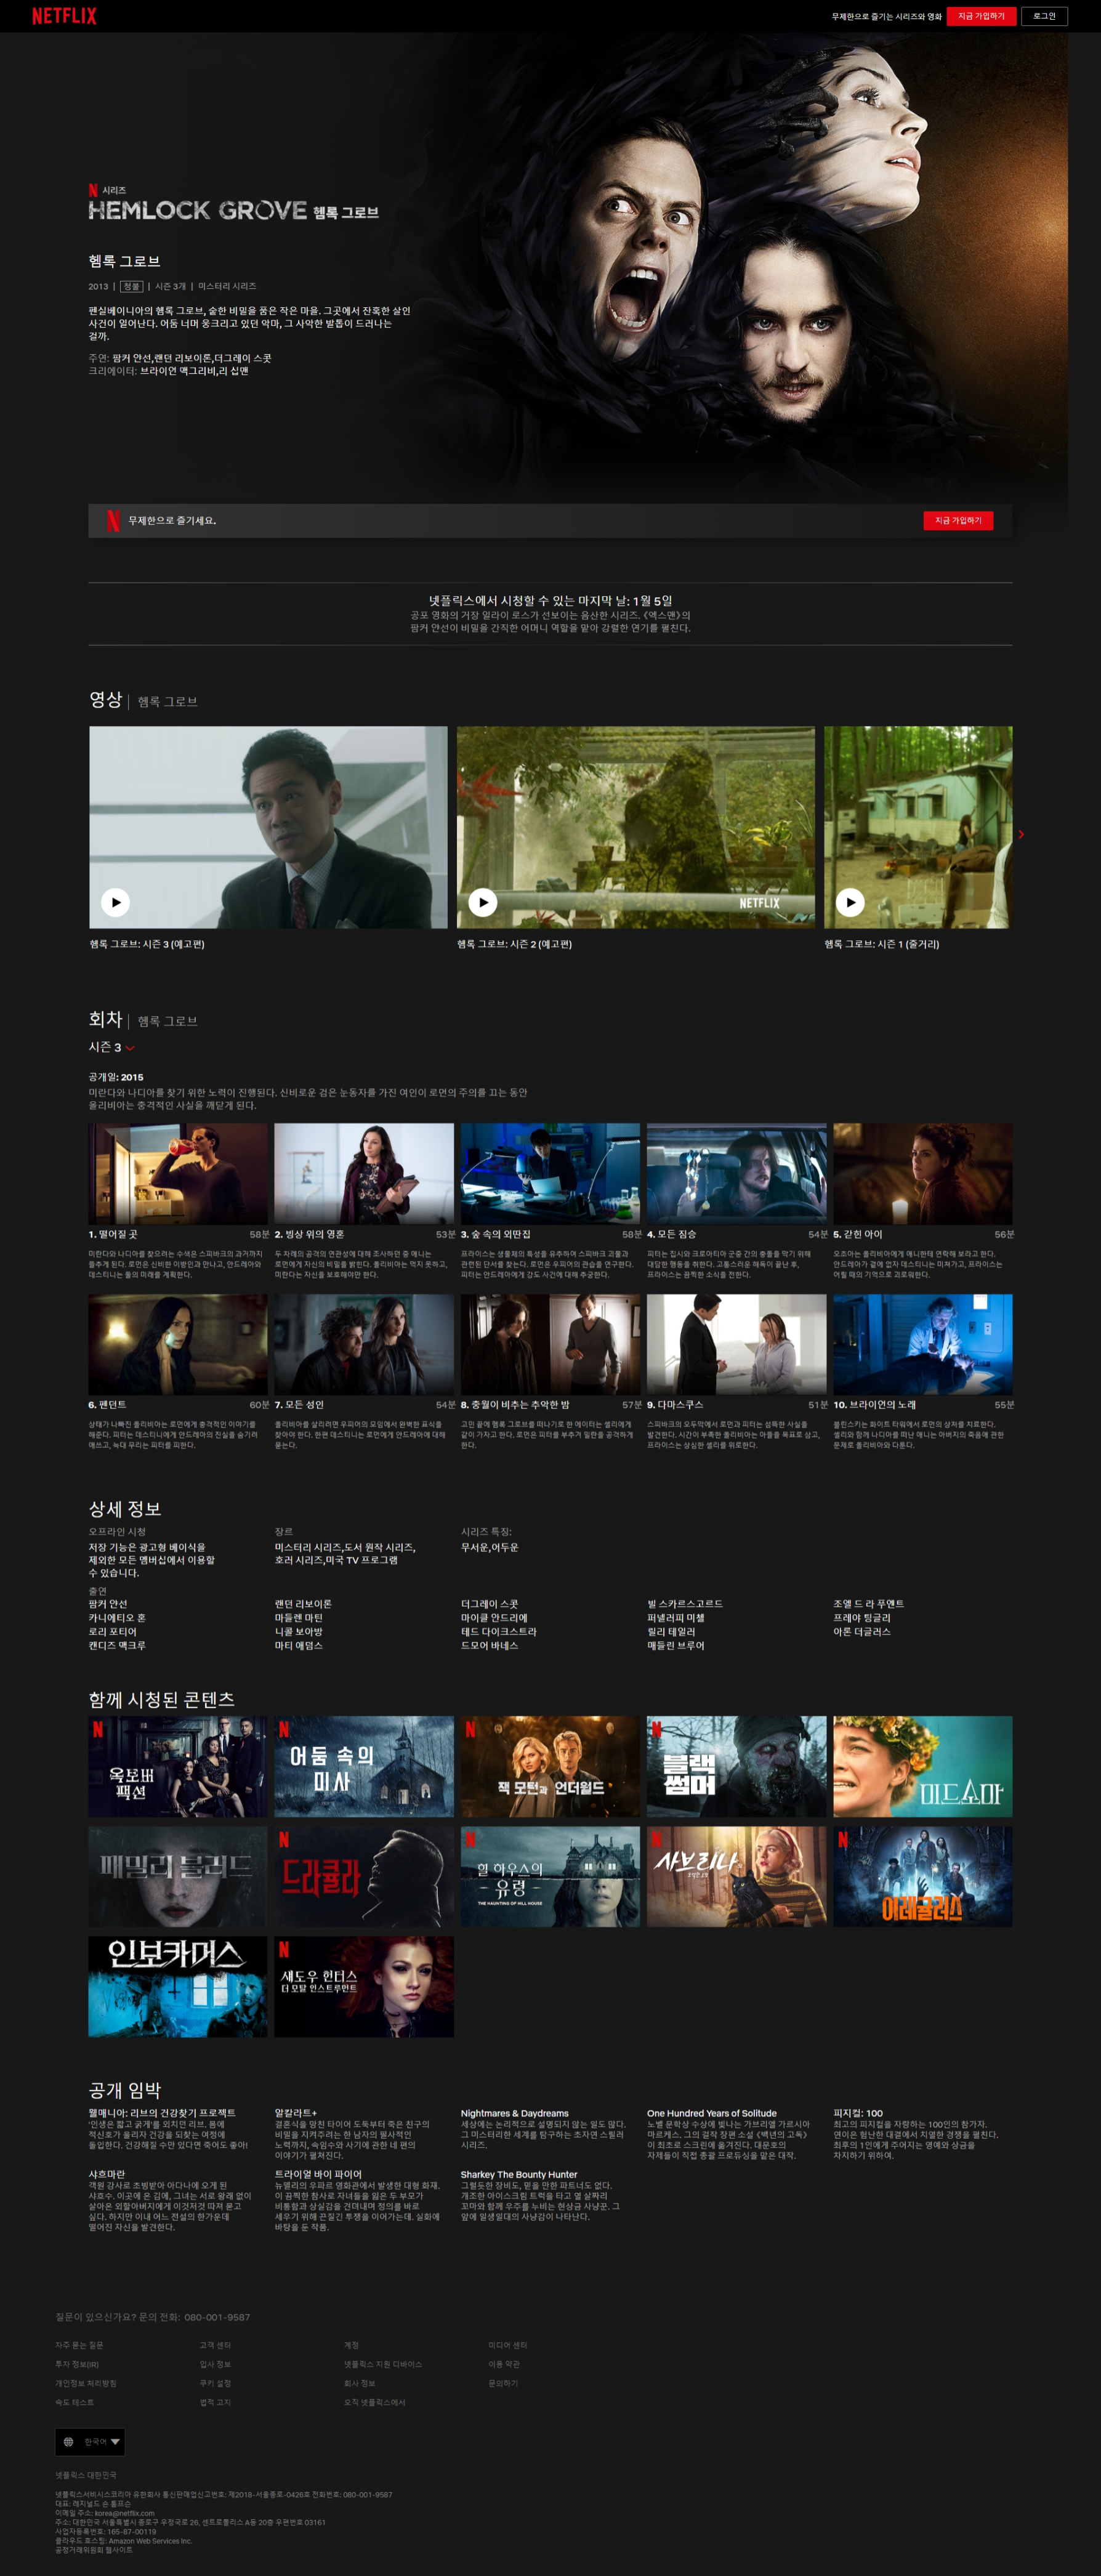Click cast member 조엘 드 라 푸엔트
Screen dimensions: 1101x2576
click(868, 1604)
